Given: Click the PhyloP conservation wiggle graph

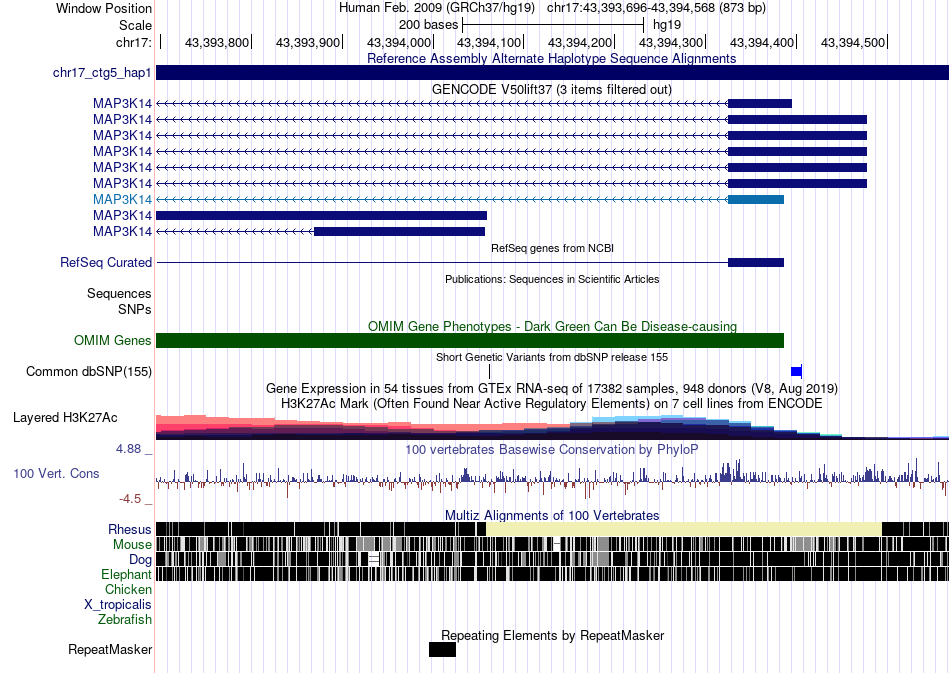Looking at the screenshot, I should coord(553,479).
